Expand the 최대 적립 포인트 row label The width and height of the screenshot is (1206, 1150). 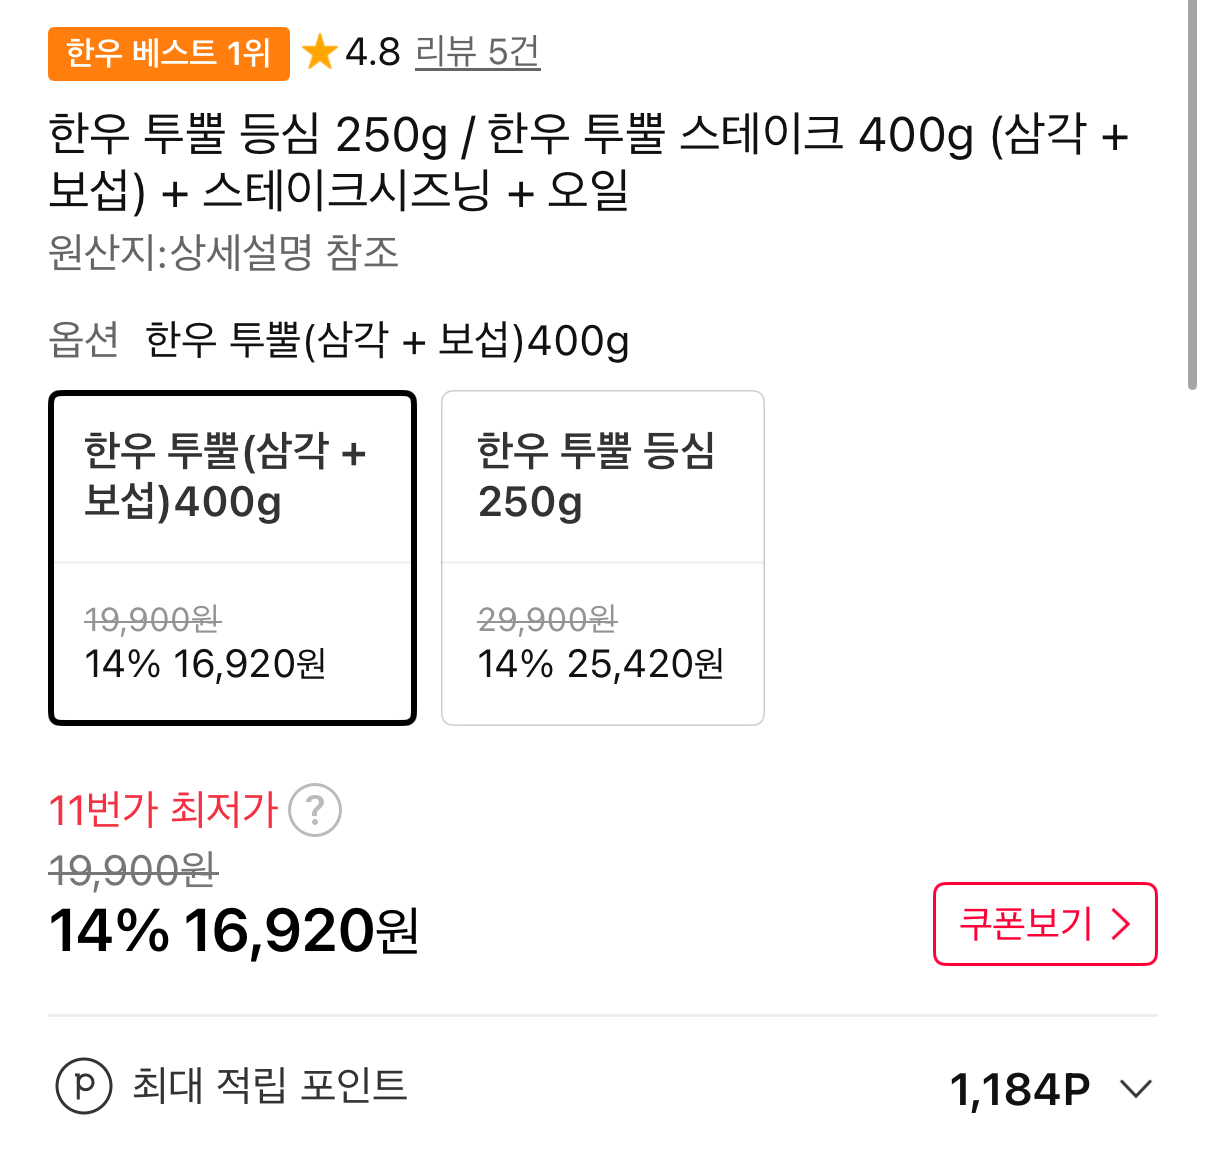pos(270,1086)
